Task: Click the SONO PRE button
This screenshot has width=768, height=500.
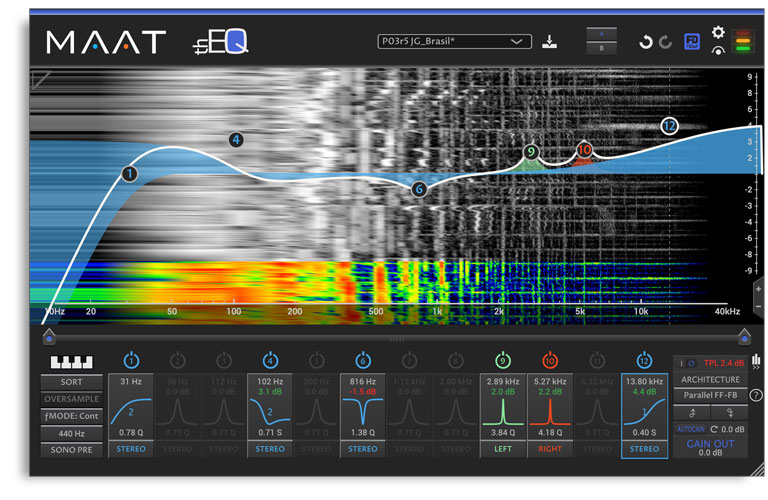Action: point(71,450)
